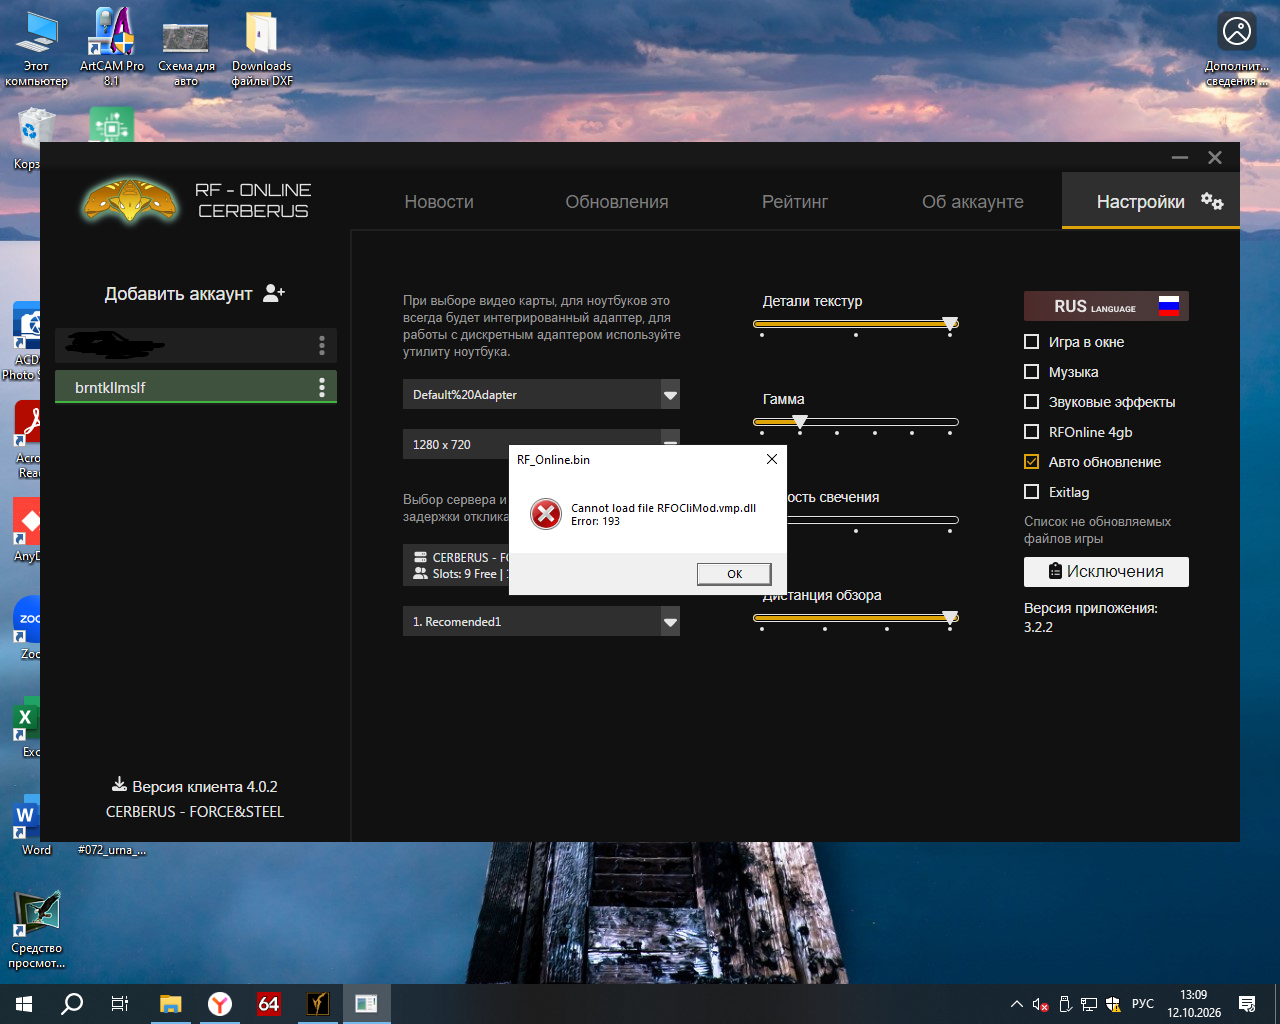Open options menu for the redacted account

322,345
